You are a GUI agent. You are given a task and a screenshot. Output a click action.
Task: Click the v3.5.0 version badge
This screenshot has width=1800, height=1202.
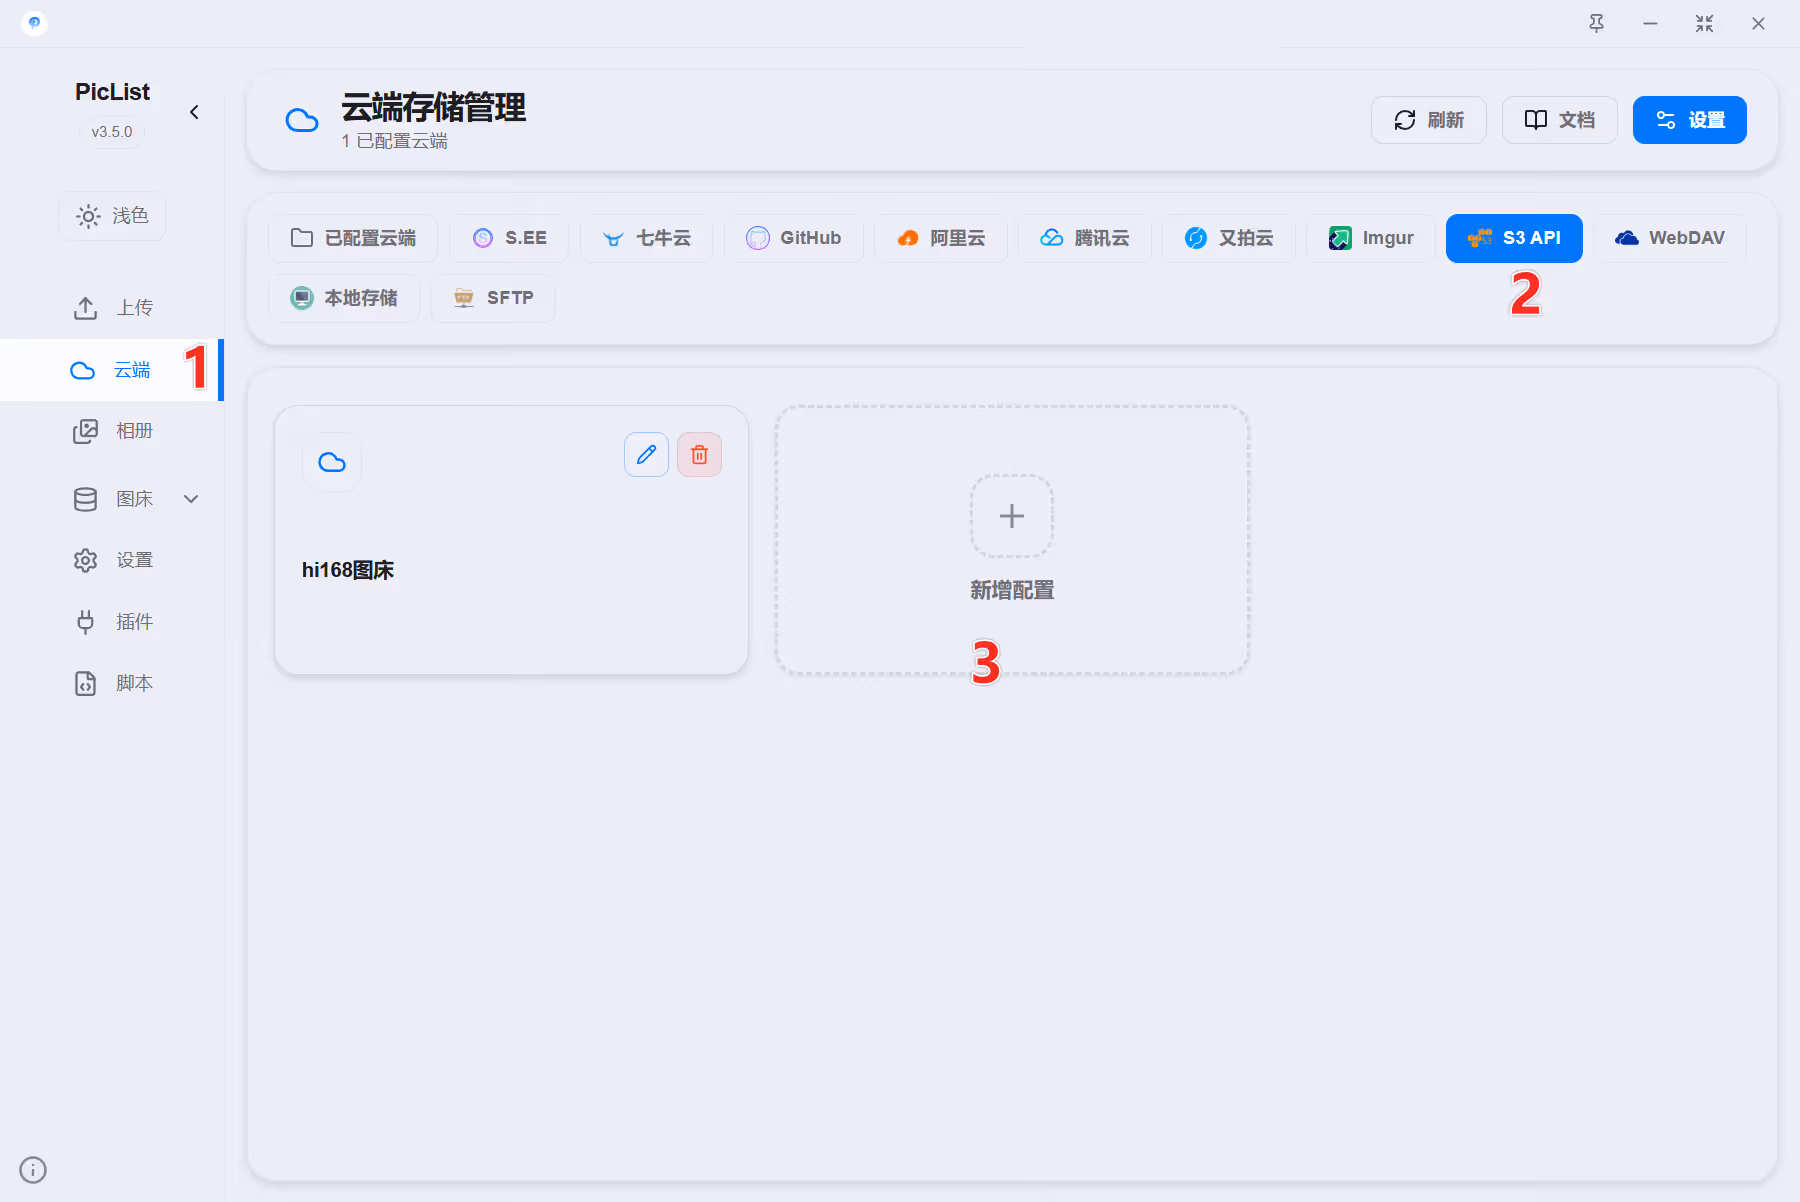[112, 132]
